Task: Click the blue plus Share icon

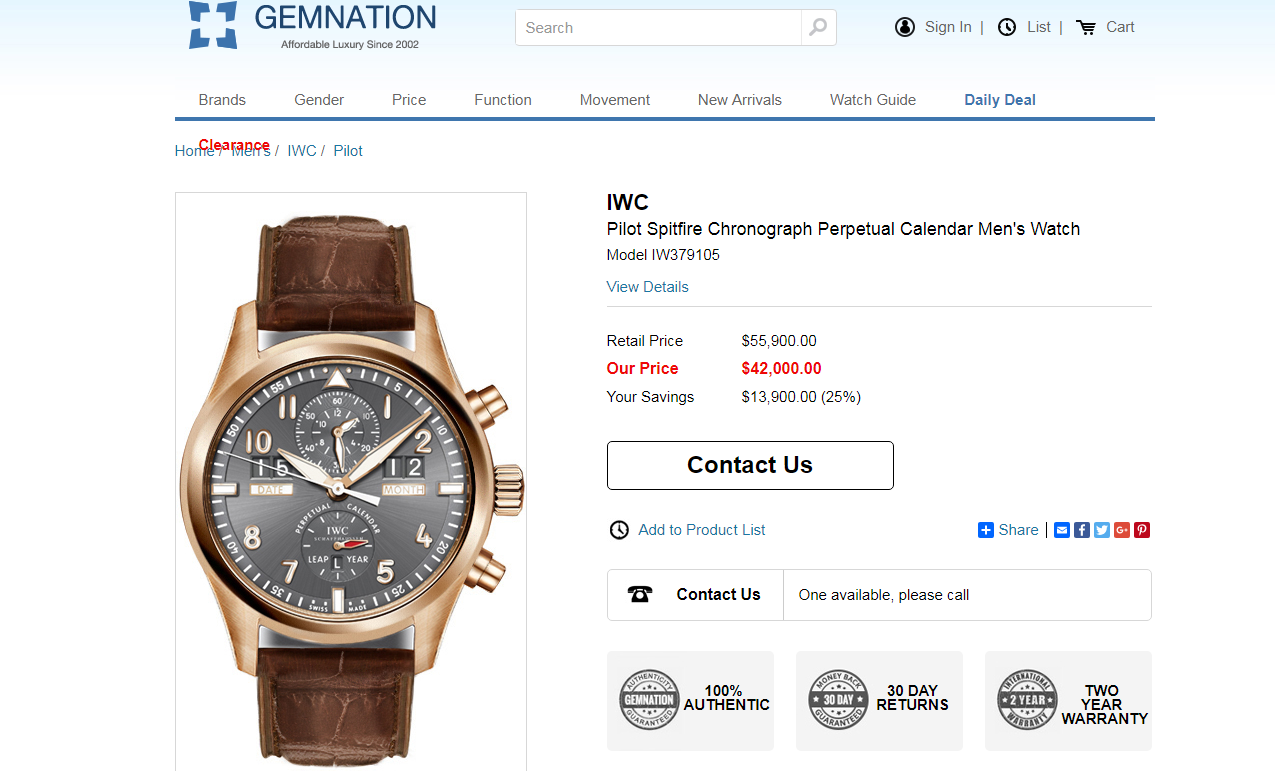Action: tap(986, 530)
